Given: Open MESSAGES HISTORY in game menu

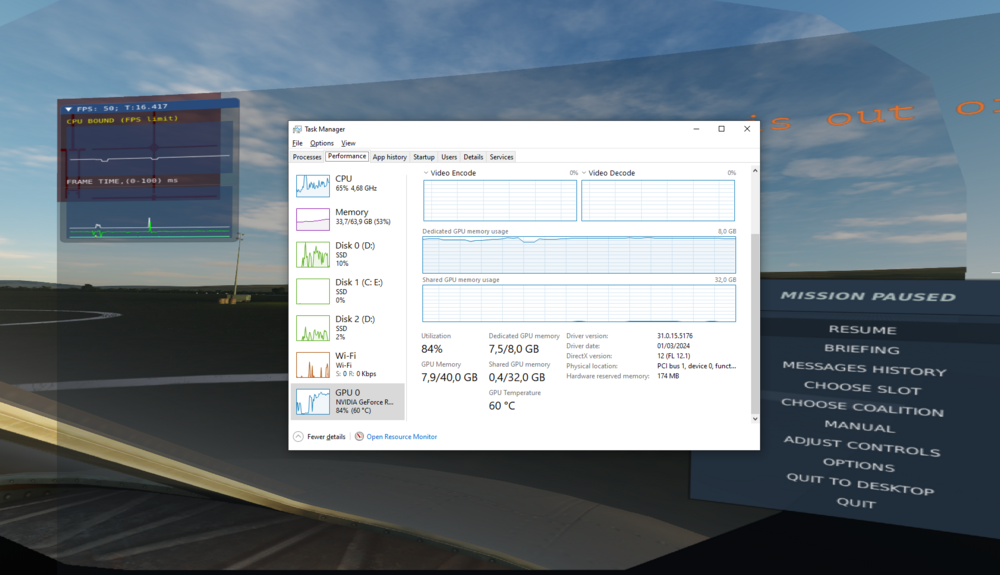Looking at the screenshot, I should 864,368.
